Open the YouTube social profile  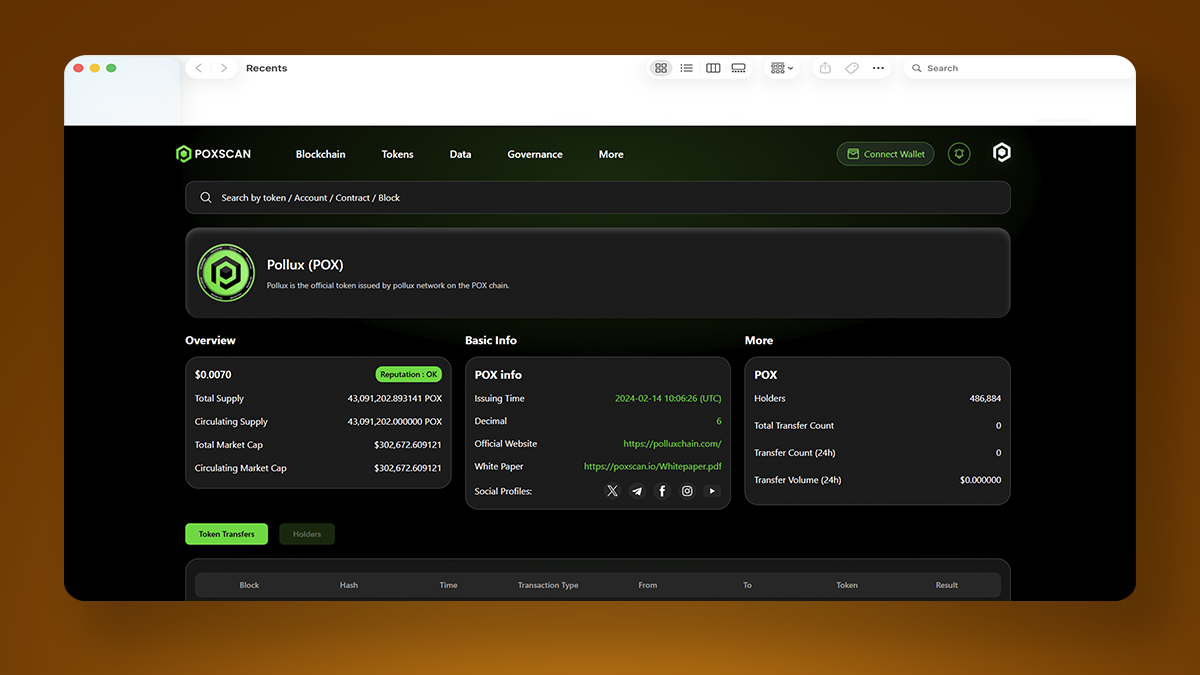click(x=712, y=491)
